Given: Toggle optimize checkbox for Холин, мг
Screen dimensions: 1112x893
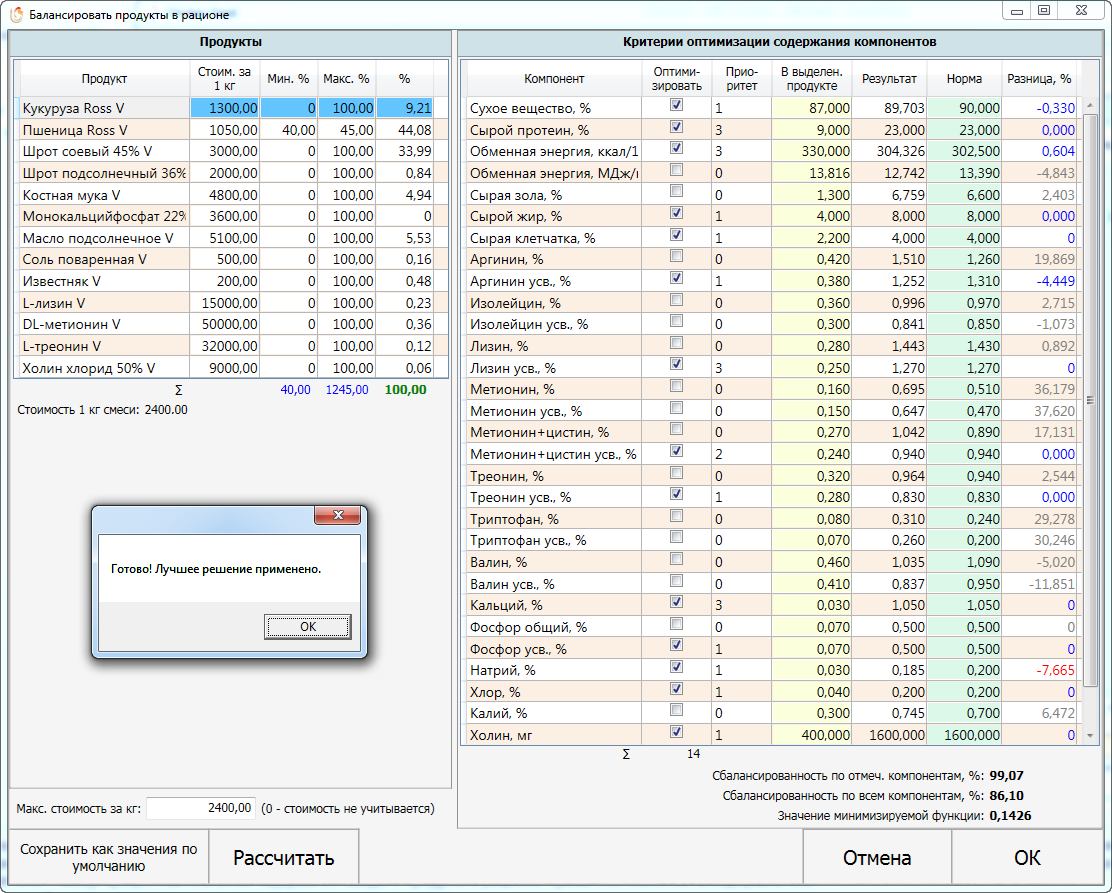Looking at the screenshot, I should pyautogui.click(x=677, y=732).
